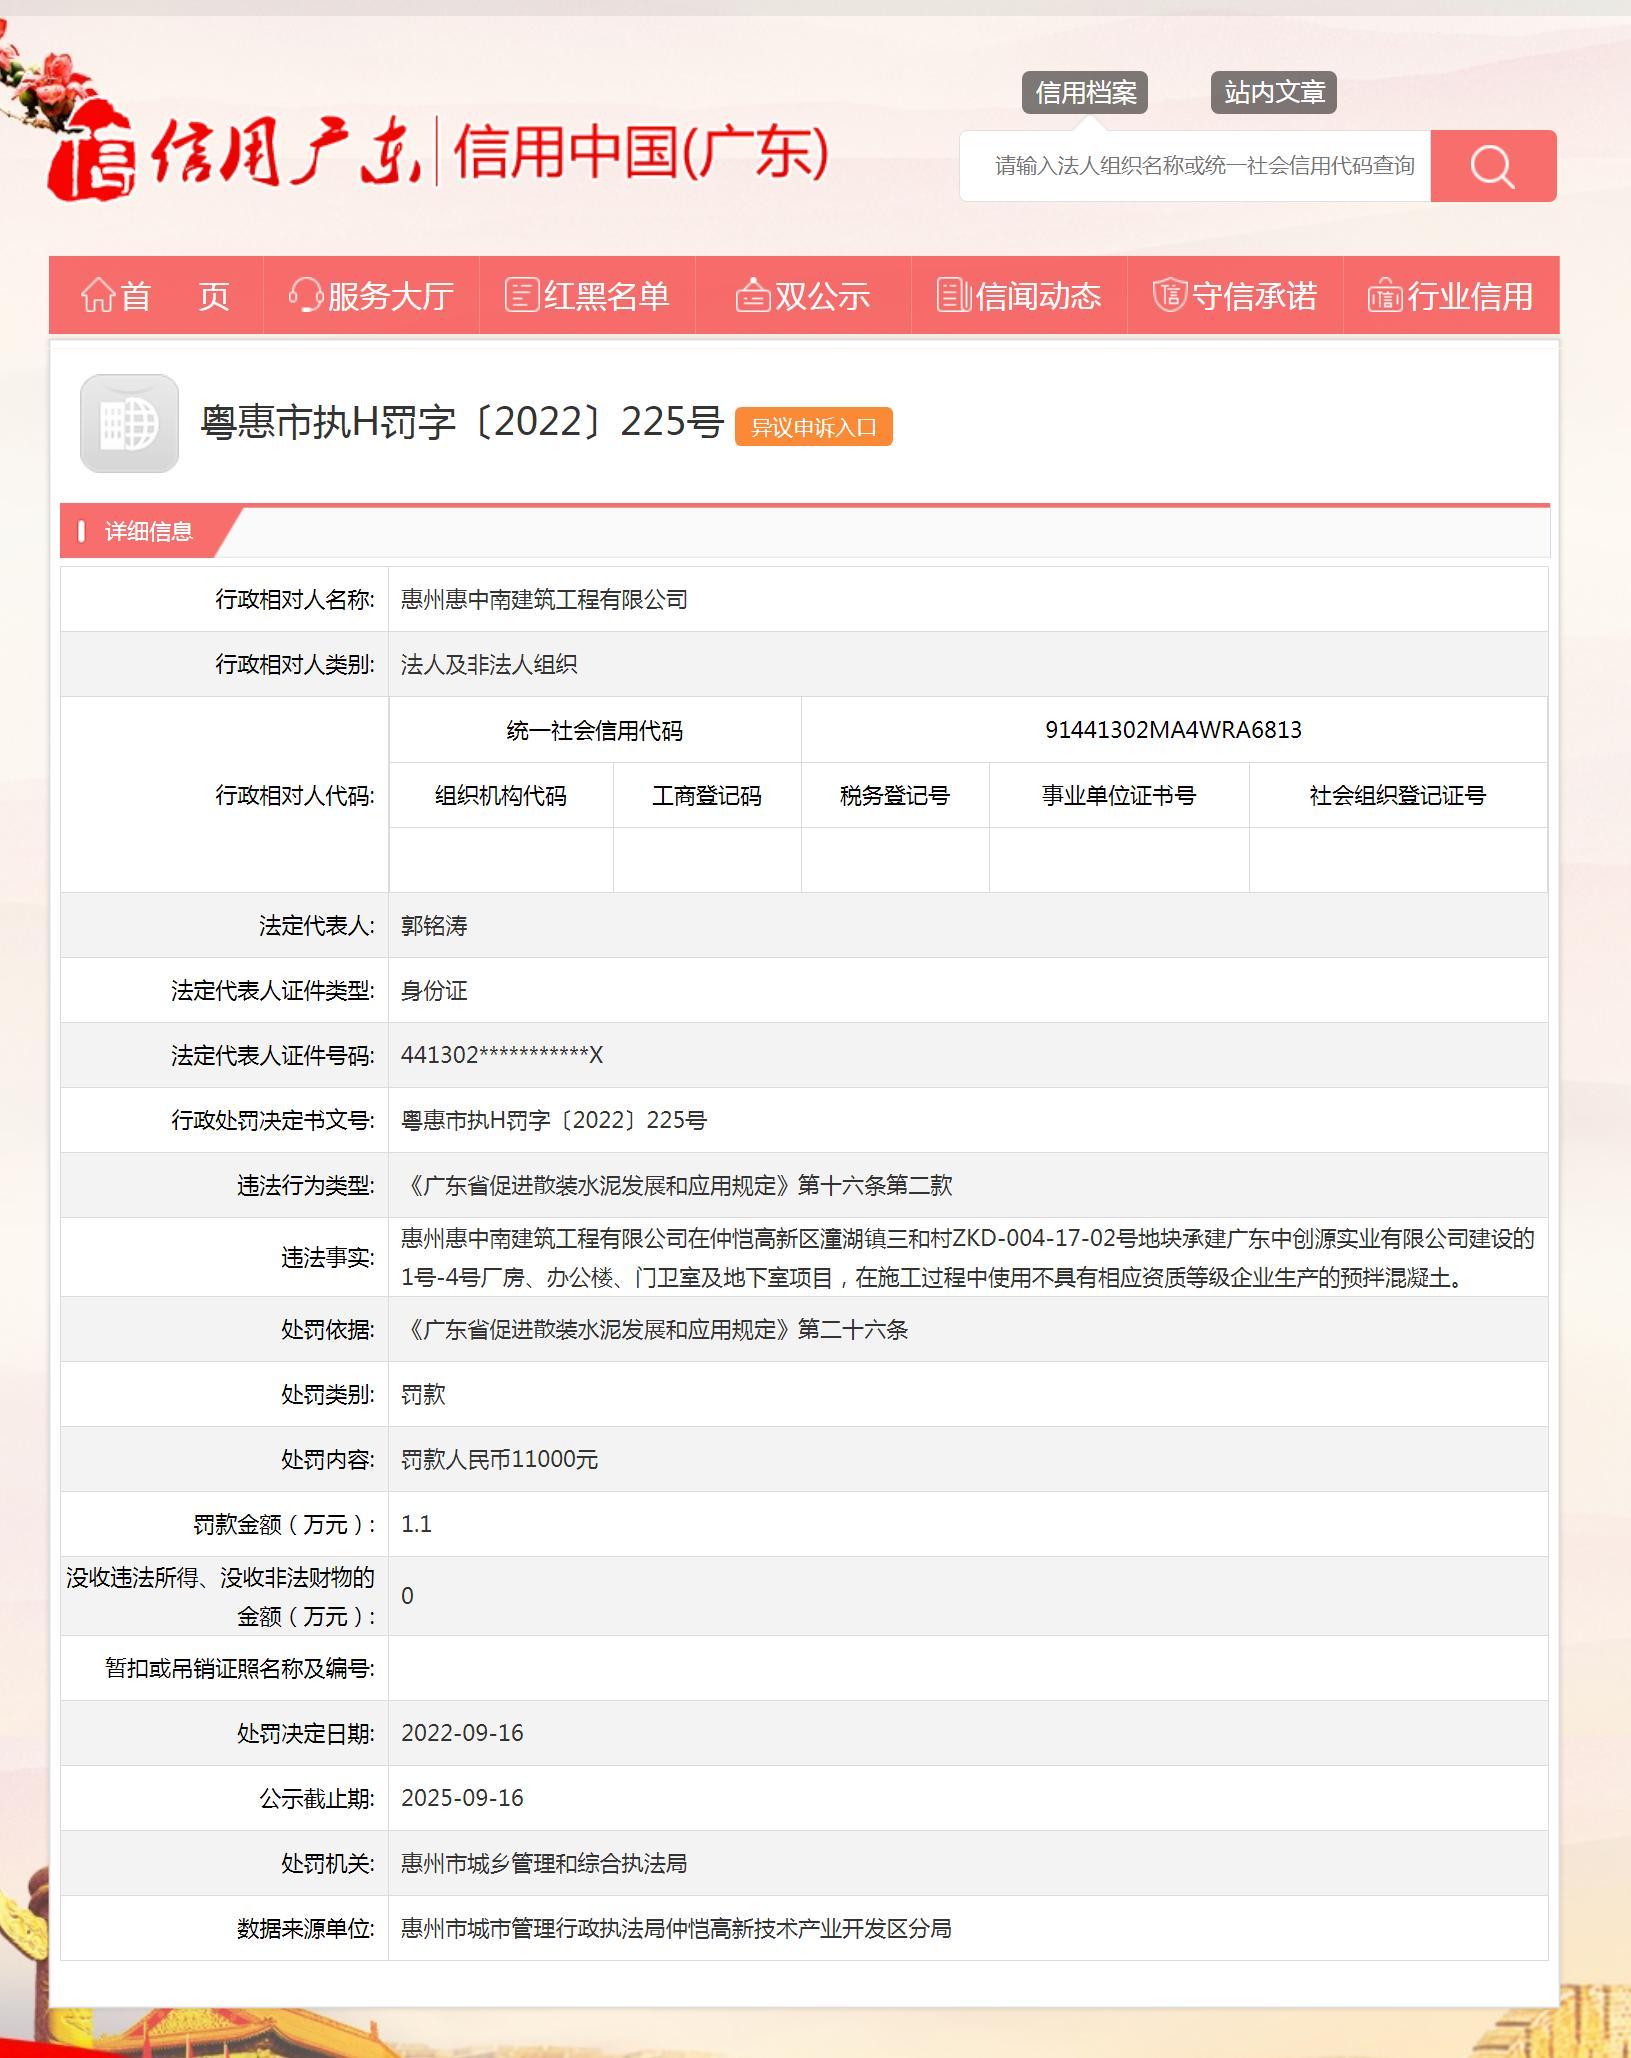This screenshot has width=1631, height=2058.
Task: Switch to the 站内文章 search tab
Action: tap(1274, 93)
